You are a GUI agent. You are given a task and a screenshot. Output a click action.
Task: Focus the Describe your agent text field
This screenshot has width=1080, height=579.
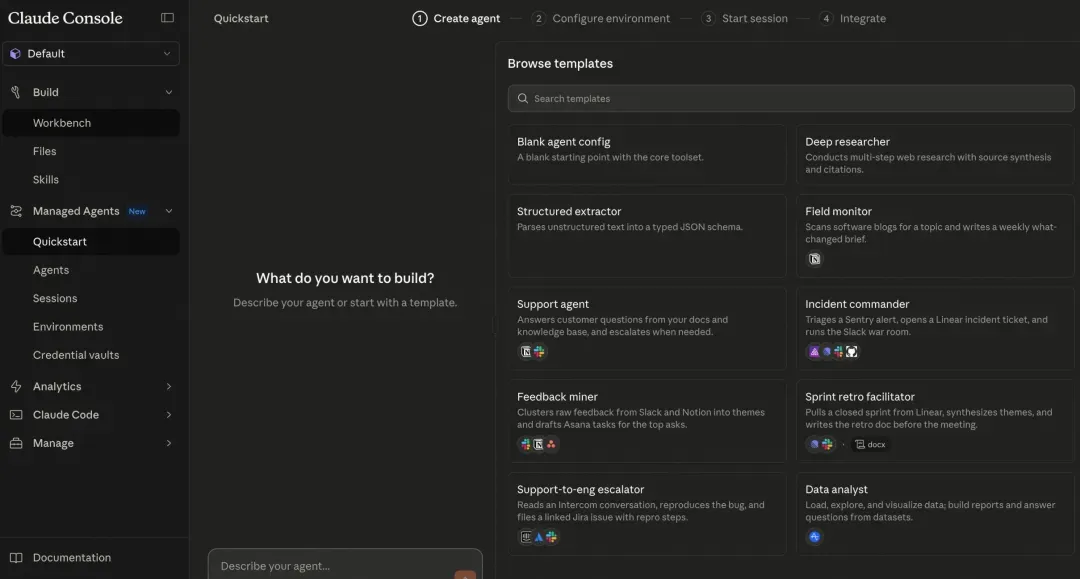[330, 566]
